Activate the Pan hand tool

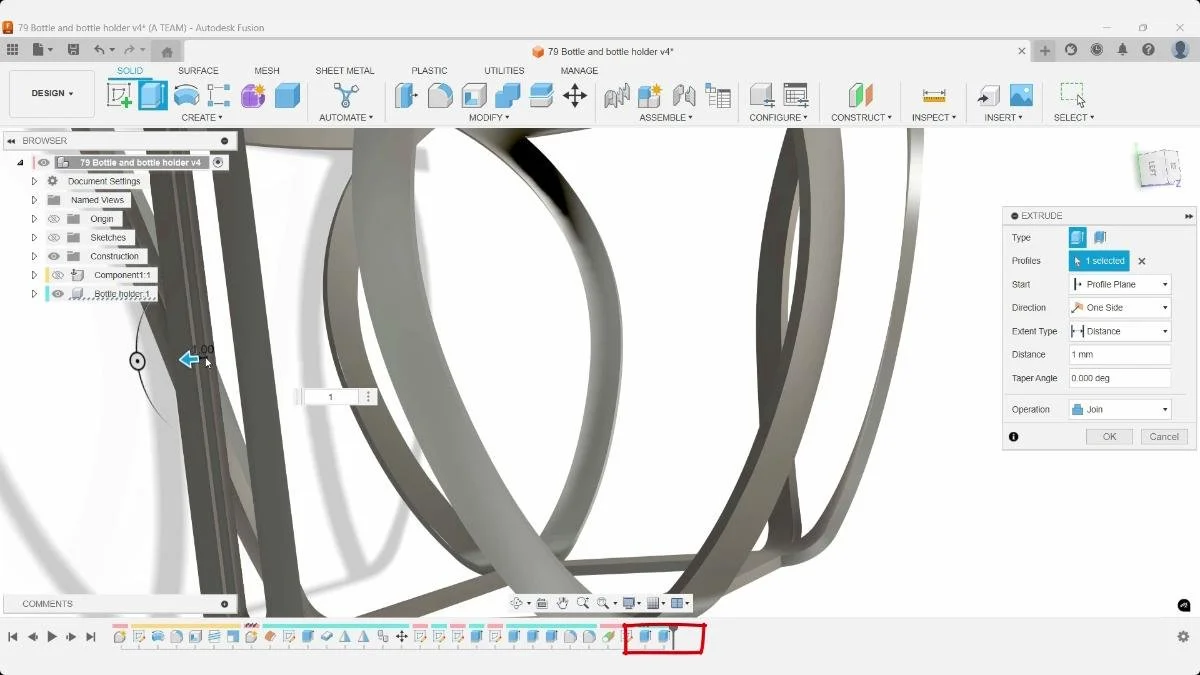(x=563, y=603)
